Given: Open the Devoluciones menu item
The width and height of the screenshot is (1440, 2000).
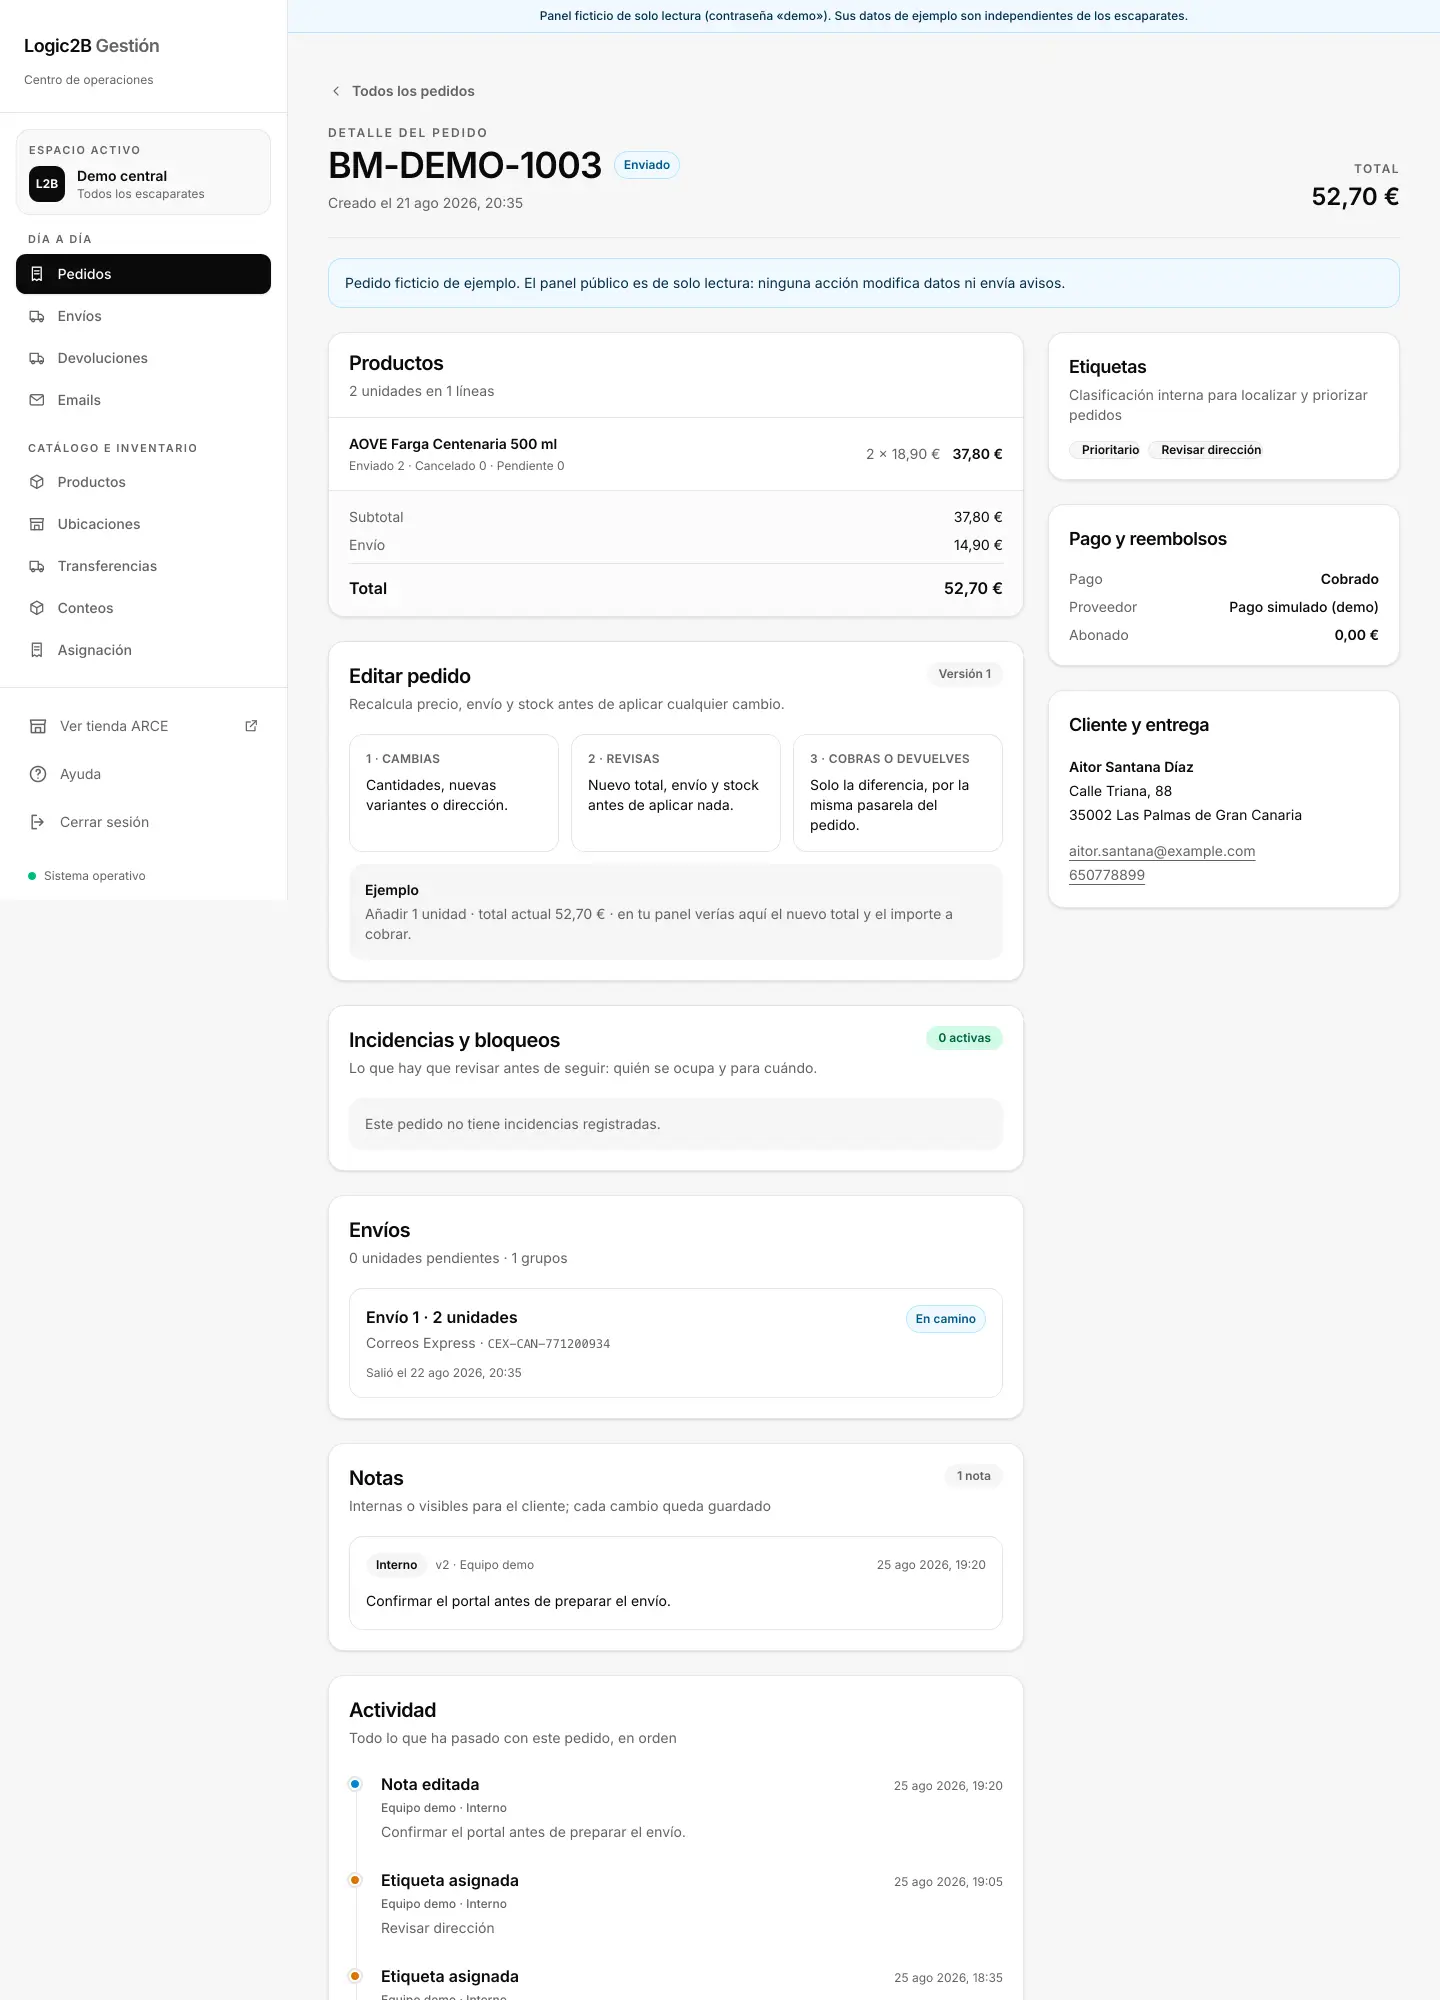Looking at the screenshot, I should pyautogui.click(x=143, y=358).
